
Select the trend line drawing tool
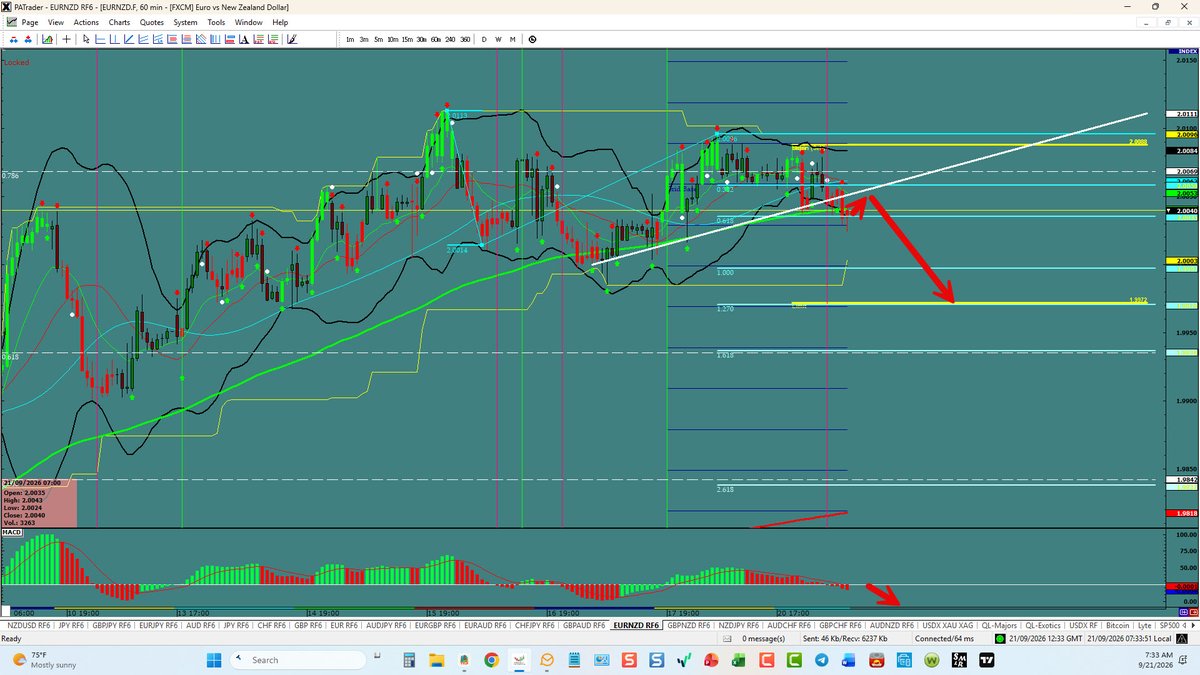[129, 39]
